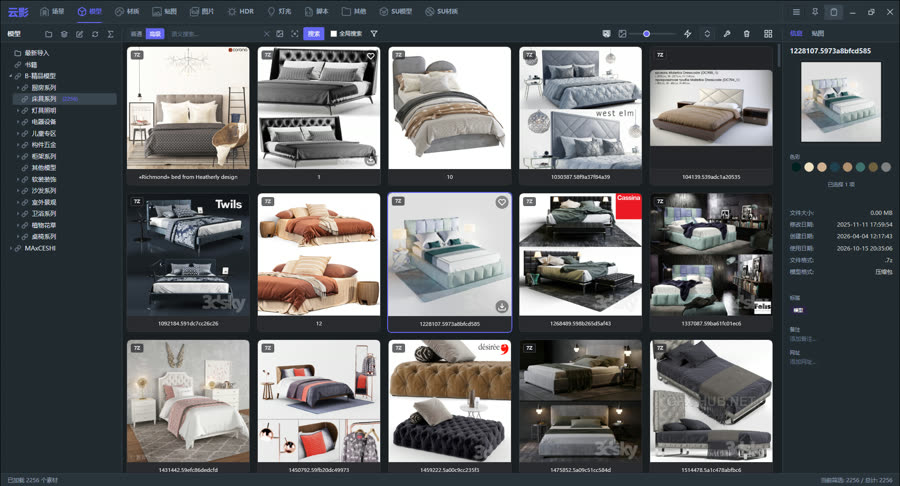900x486 pixels.
Task: Download the selected 1228107 bed model
Action: pos(502,306)
